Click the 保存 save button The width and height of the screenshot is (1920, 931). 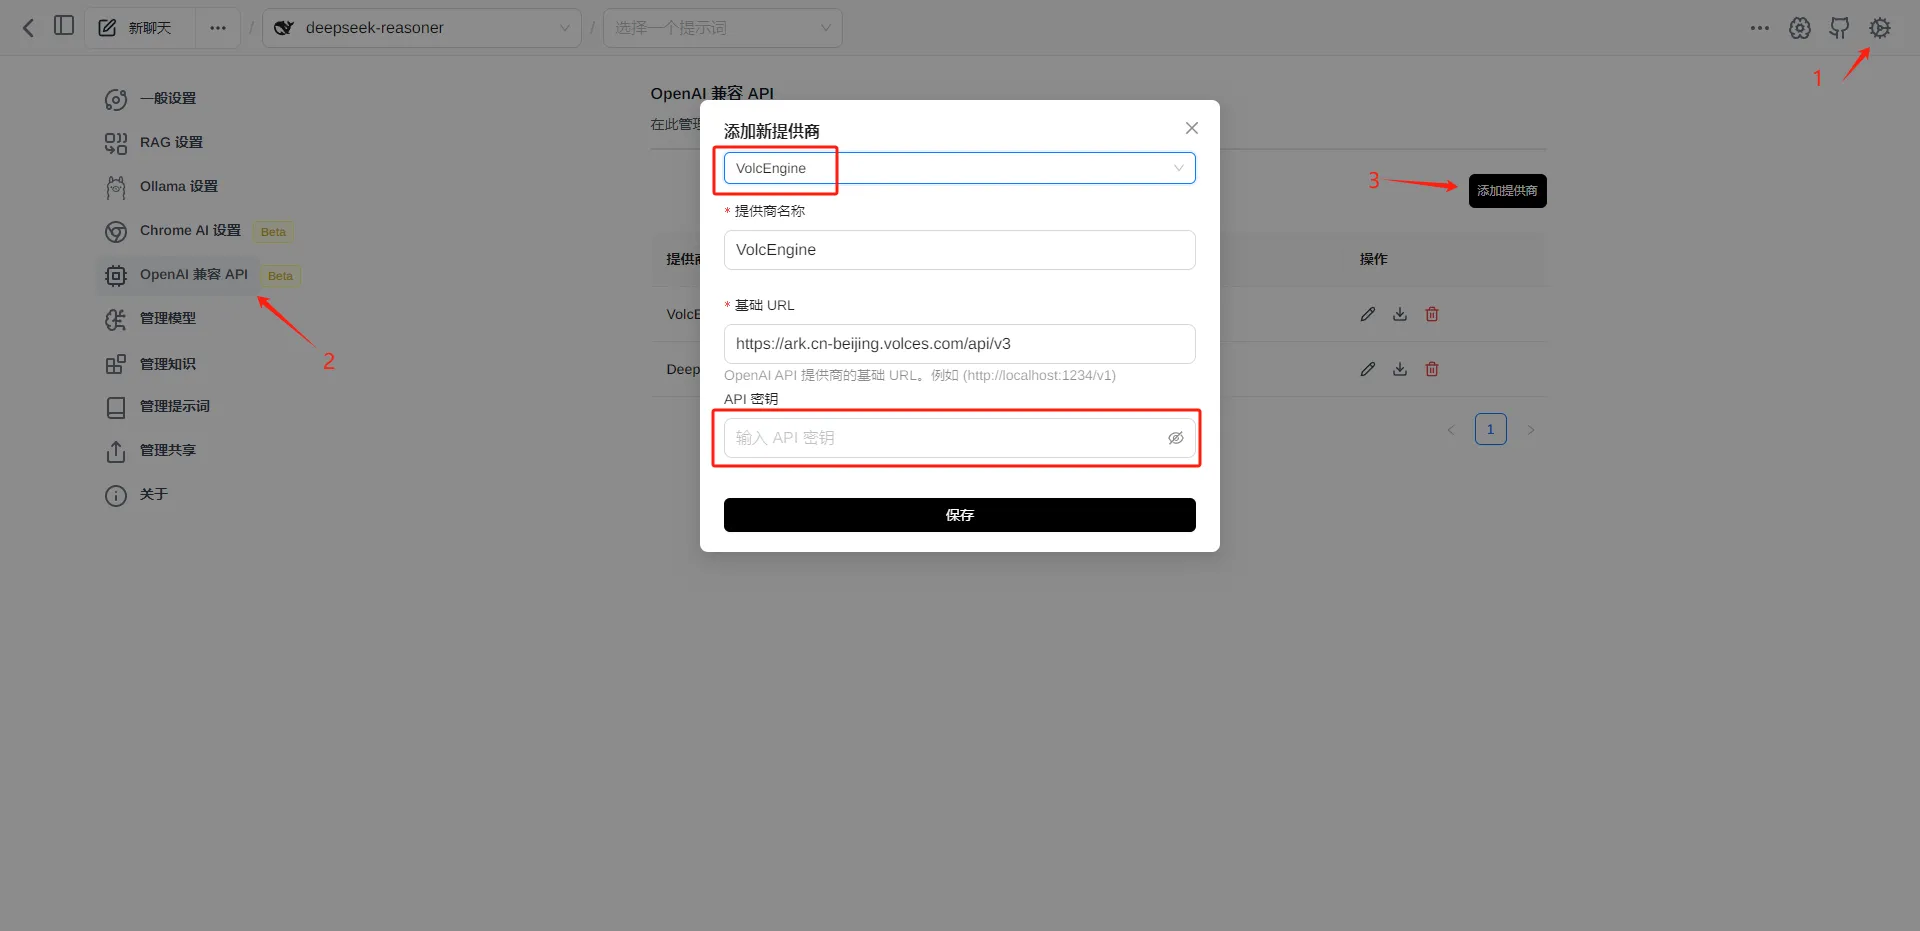click(958, 515)
